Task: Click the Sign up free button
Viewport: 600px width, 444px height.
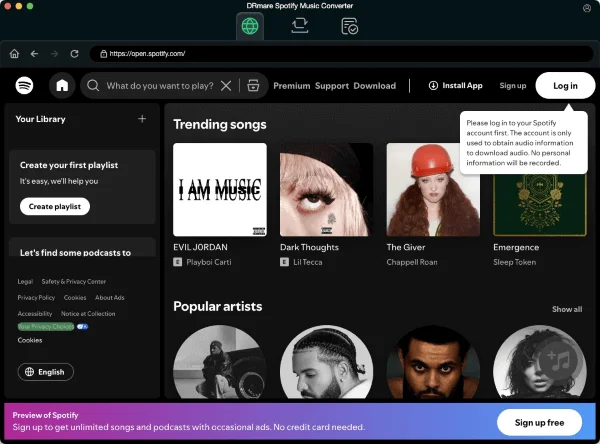Action: coord(540,423)
